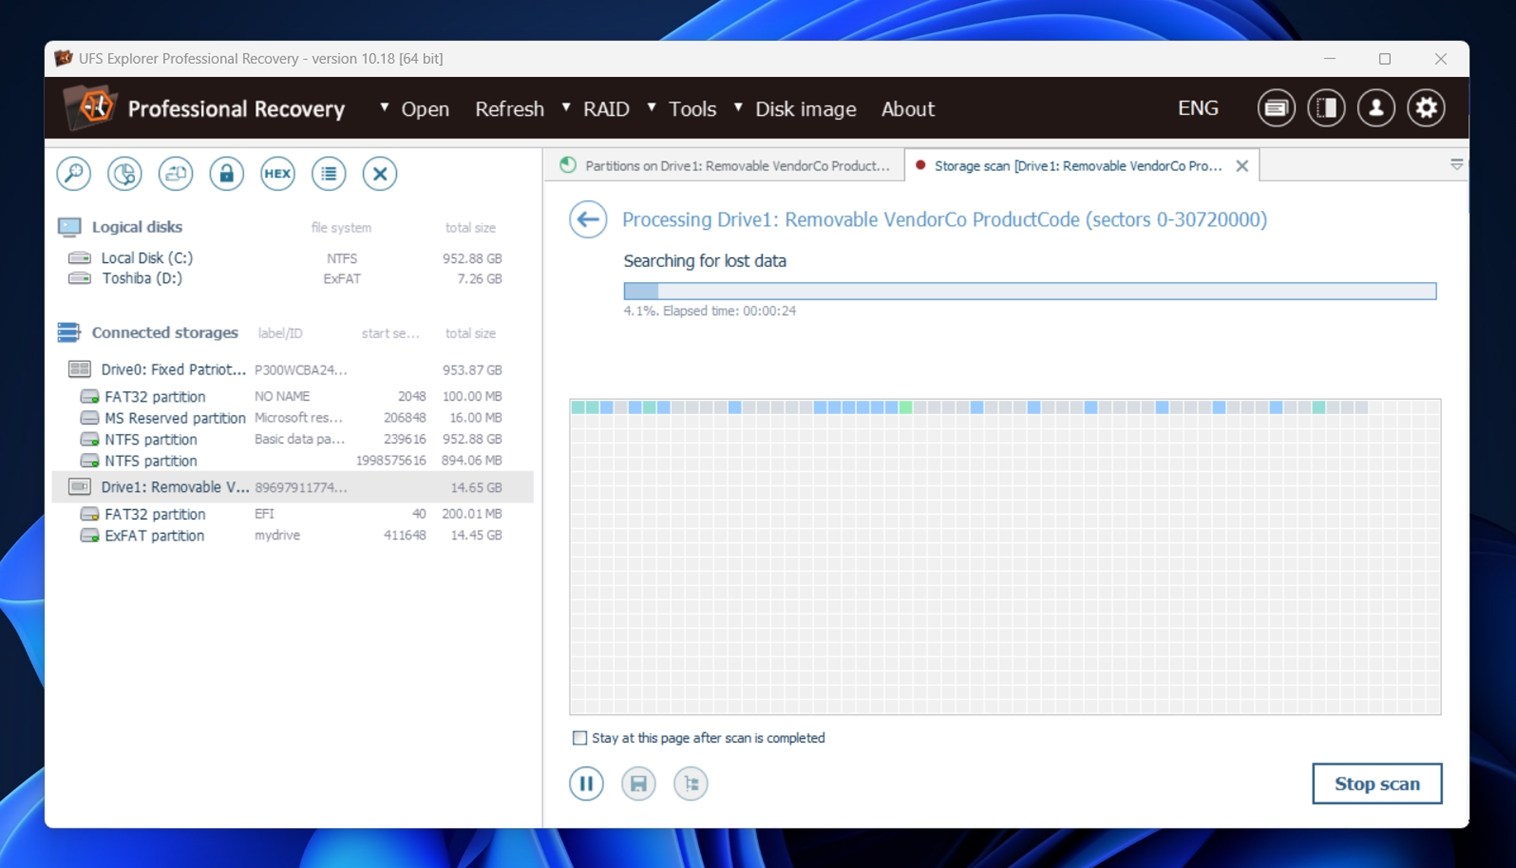Click the Refresh button in top menu

click(509, 109)
